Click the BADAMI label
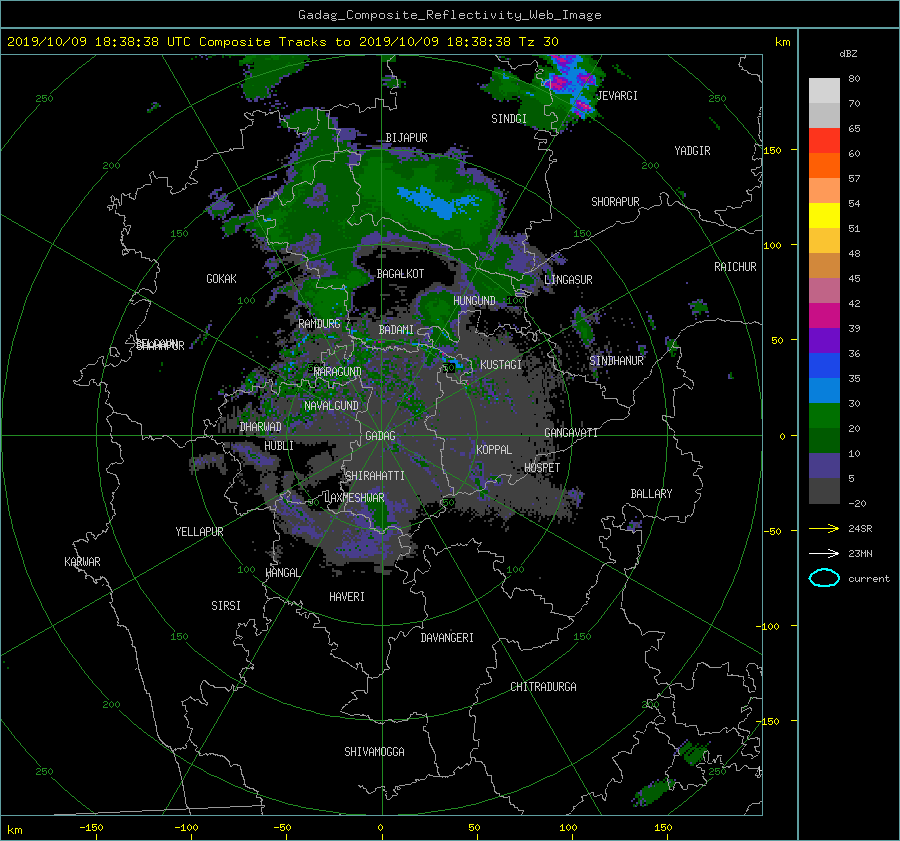This screenshot has width=900, height=841. (396, 330)
